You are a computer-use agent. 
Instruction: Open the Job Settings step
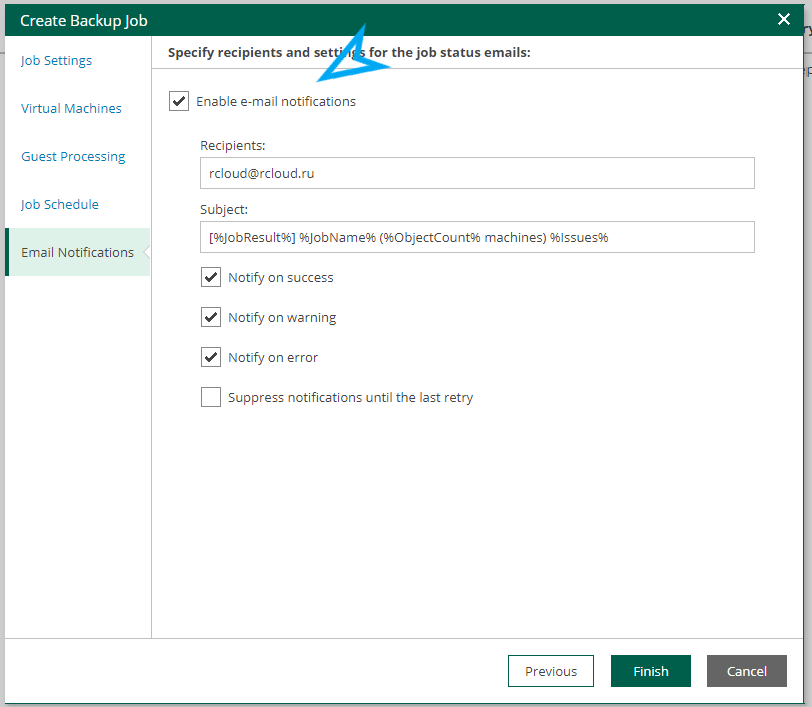tap(56, 61)
